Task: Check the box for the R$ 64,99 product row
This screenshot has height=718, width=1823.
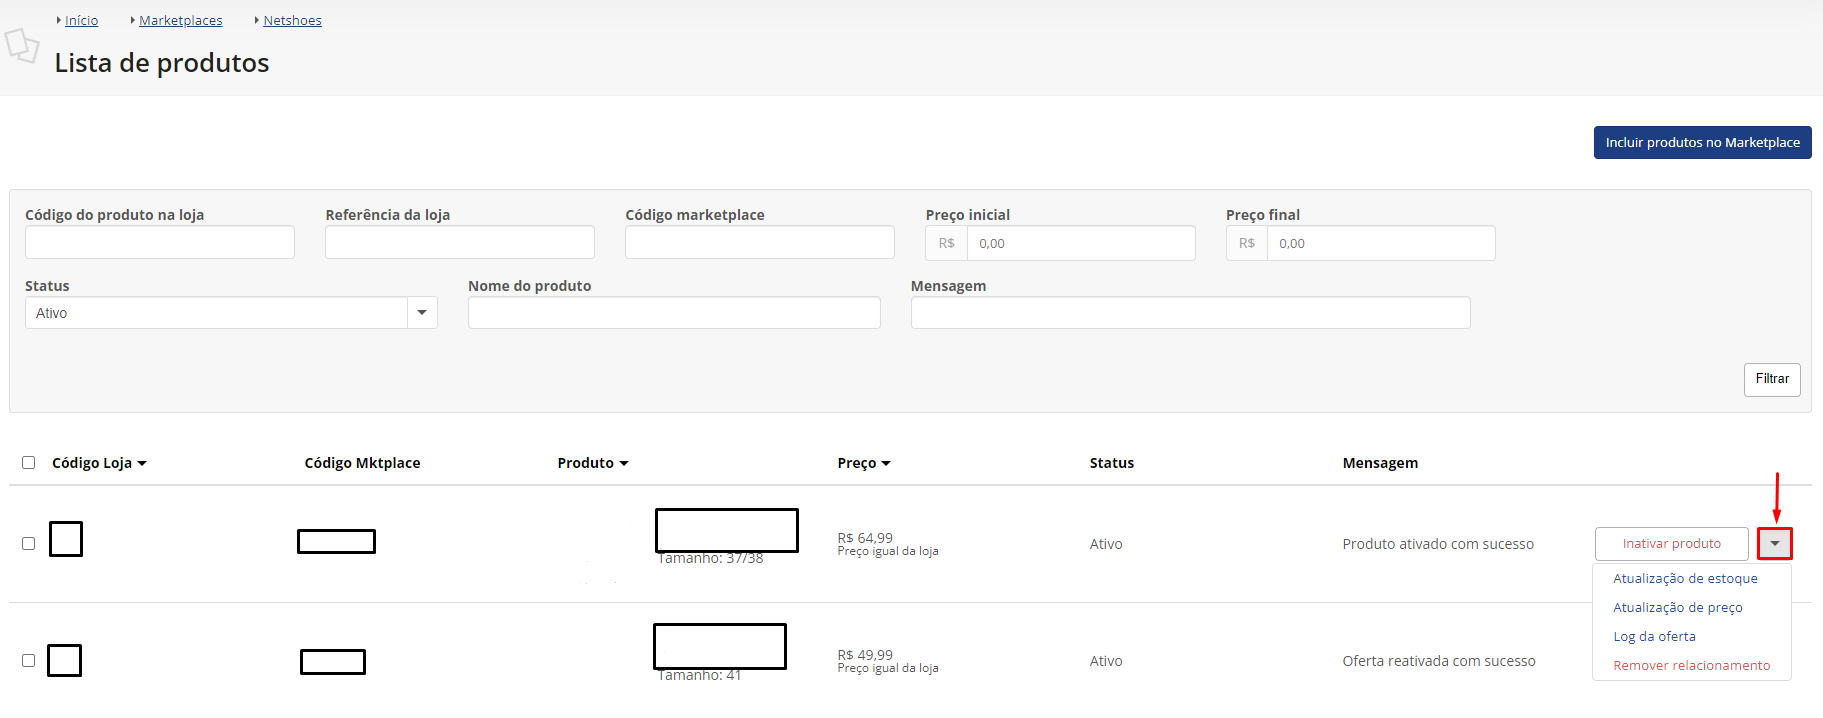Action: [29, 544]
